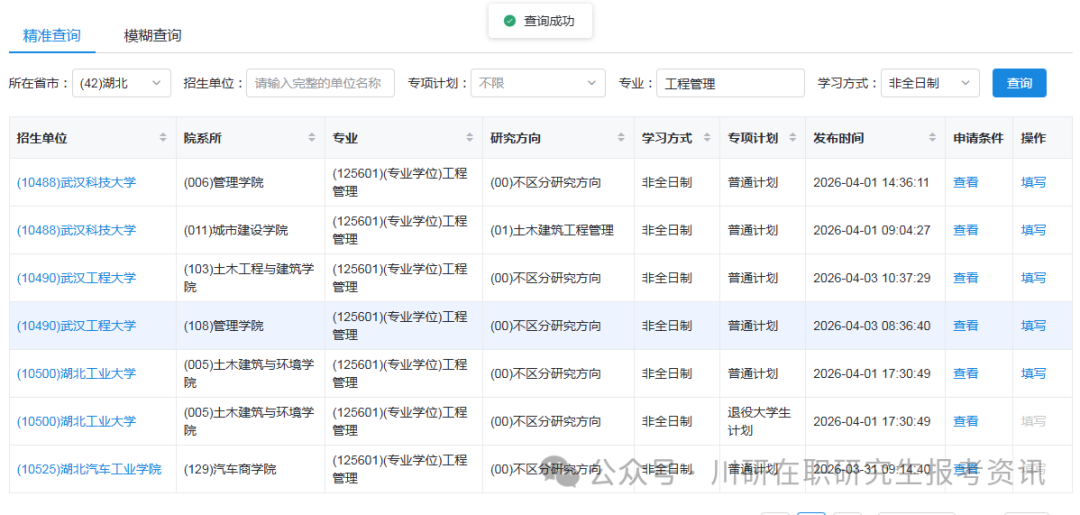Switch to the 模糊查询 tab

coord(152,36)
